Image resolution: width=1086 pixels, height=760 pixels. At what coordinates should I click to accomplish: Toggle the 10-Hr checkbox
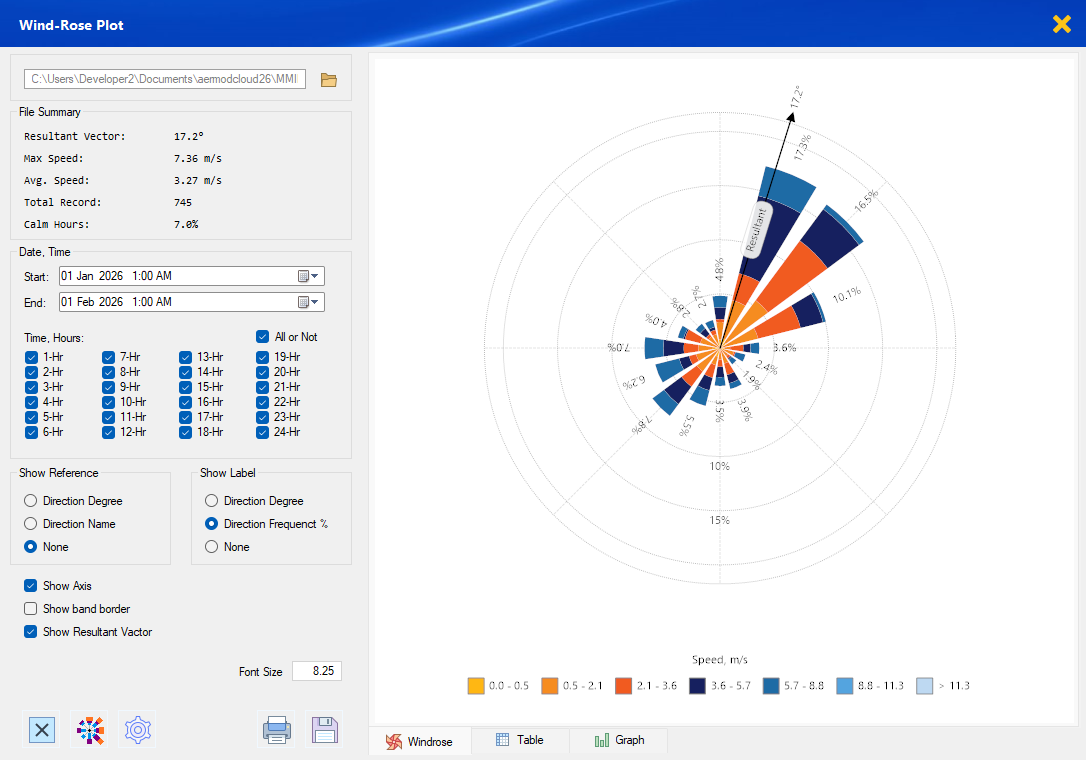tap(109, 403)
